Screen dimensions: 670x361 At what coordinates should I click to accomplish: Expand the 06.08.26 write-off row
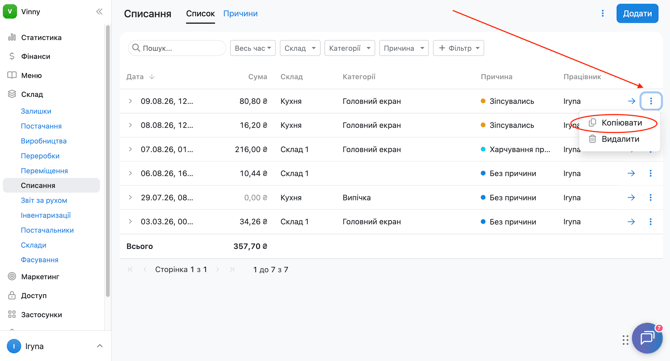[x=130, y=173]
